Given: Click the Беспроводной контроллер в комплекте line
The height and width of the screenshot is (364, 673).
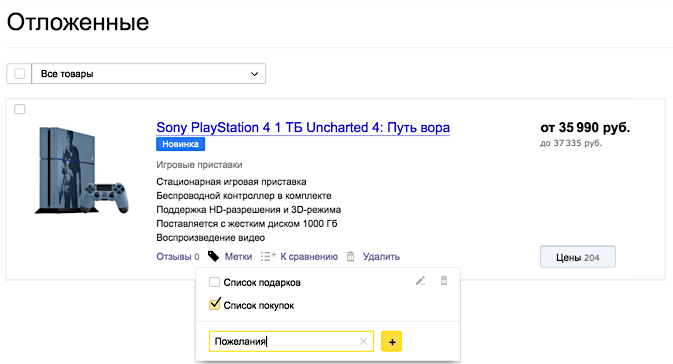Looking at the screenshot, I should pos(244,196).
